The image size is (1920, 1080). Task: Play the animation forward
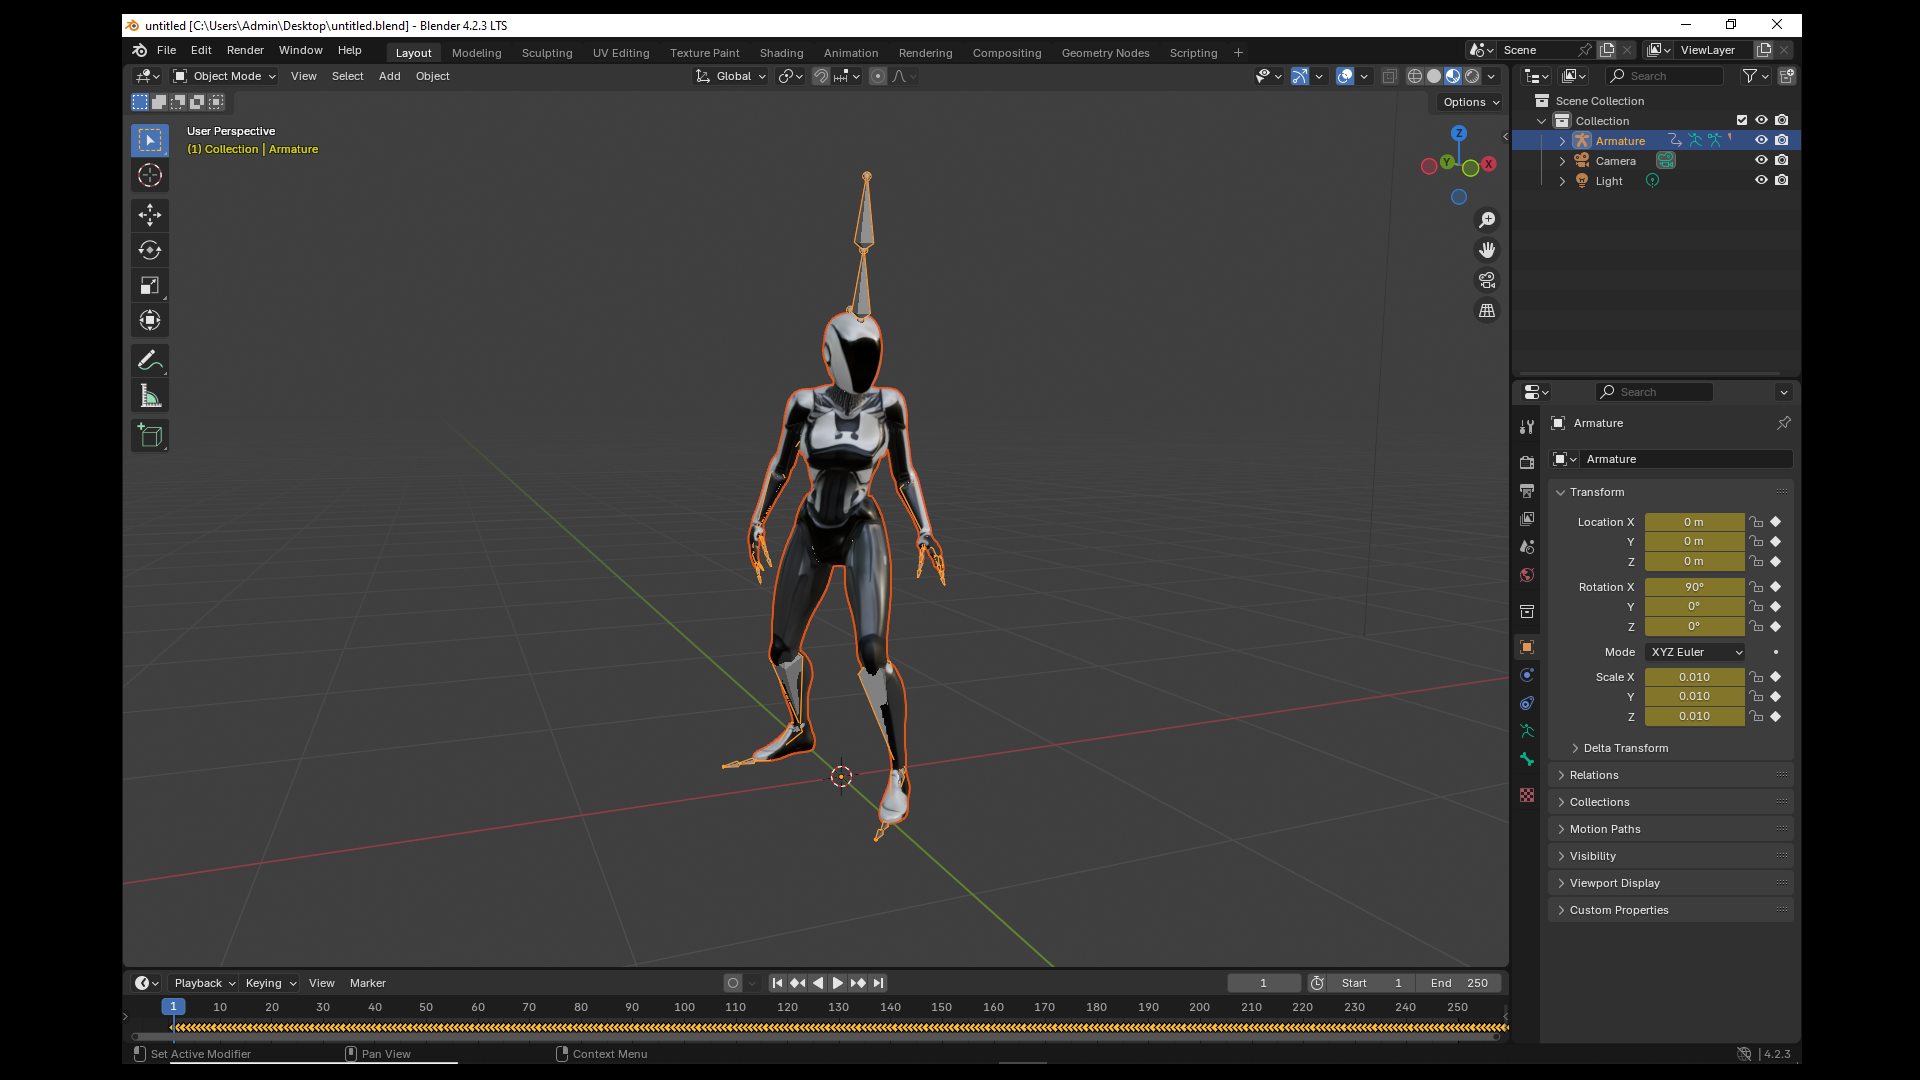click(838, 983)
